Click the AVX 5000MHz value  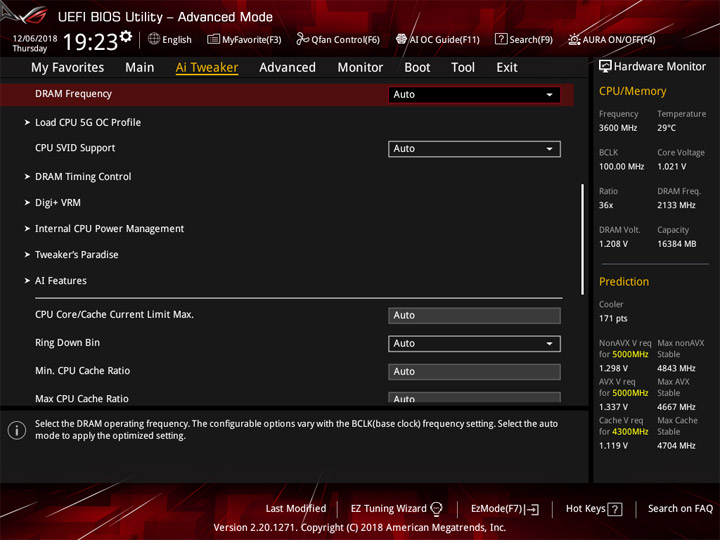pyautogui.click(x=630, y=393)
